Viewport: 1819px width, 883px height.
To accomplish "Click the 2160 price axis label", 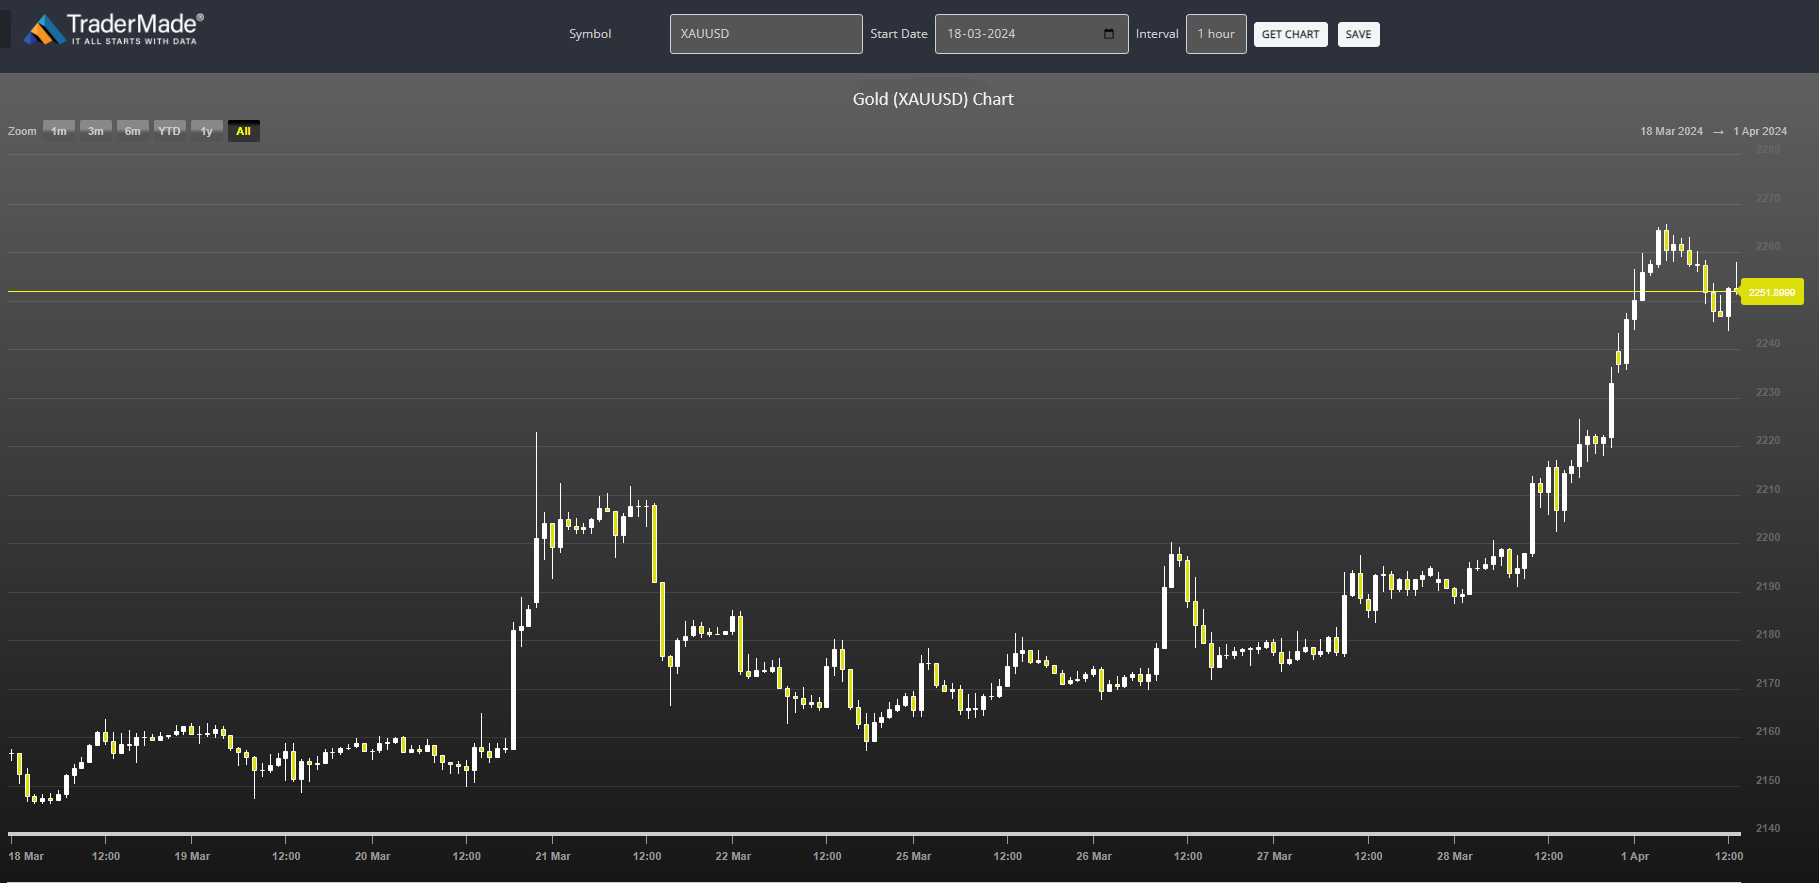I will [1768, 731].
